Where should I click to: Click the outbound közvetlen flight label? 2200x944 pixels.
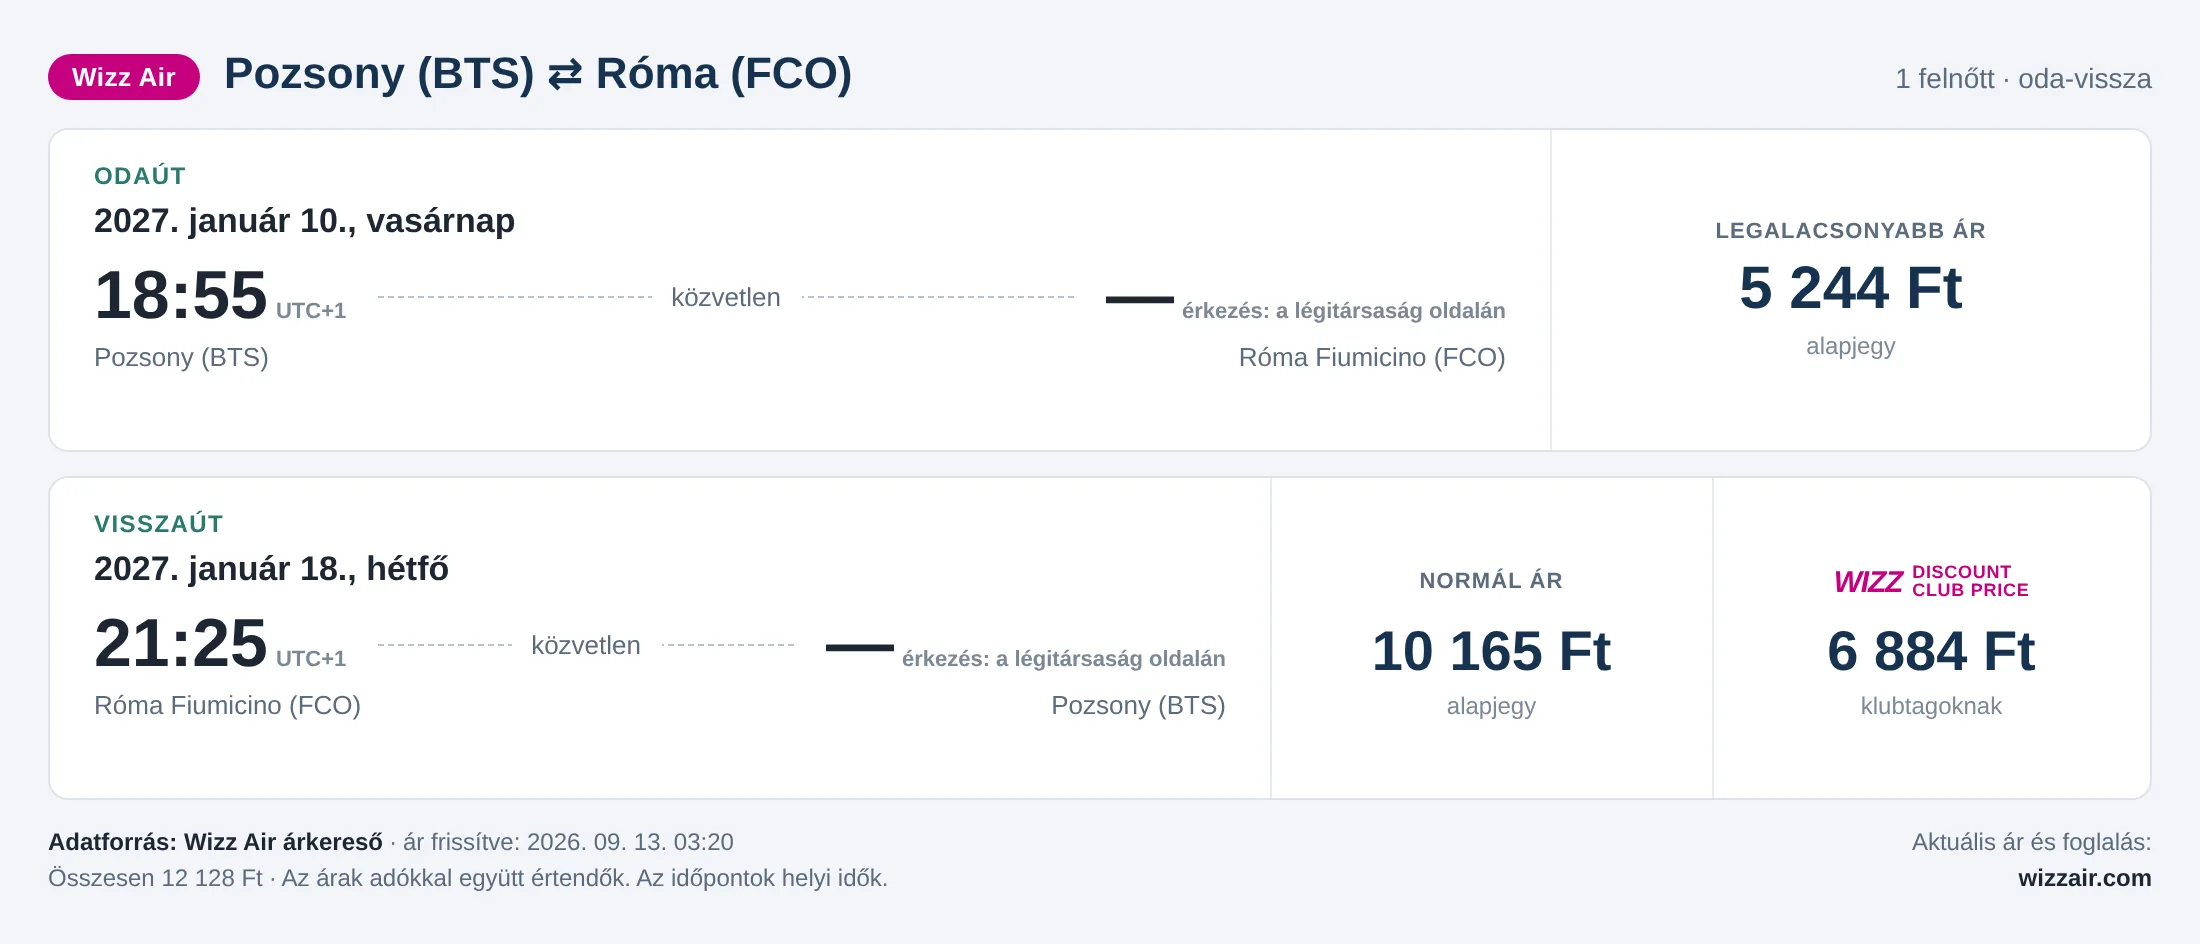[x=726, y=297]
